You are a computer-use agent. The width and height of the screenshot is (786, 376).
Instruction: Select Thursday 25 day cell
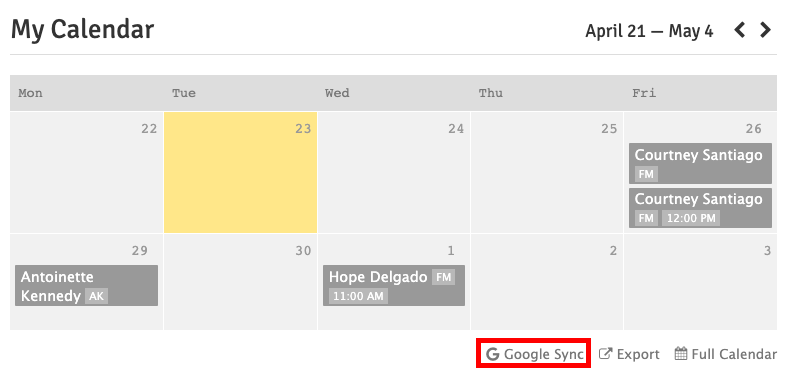click(547, 172)
